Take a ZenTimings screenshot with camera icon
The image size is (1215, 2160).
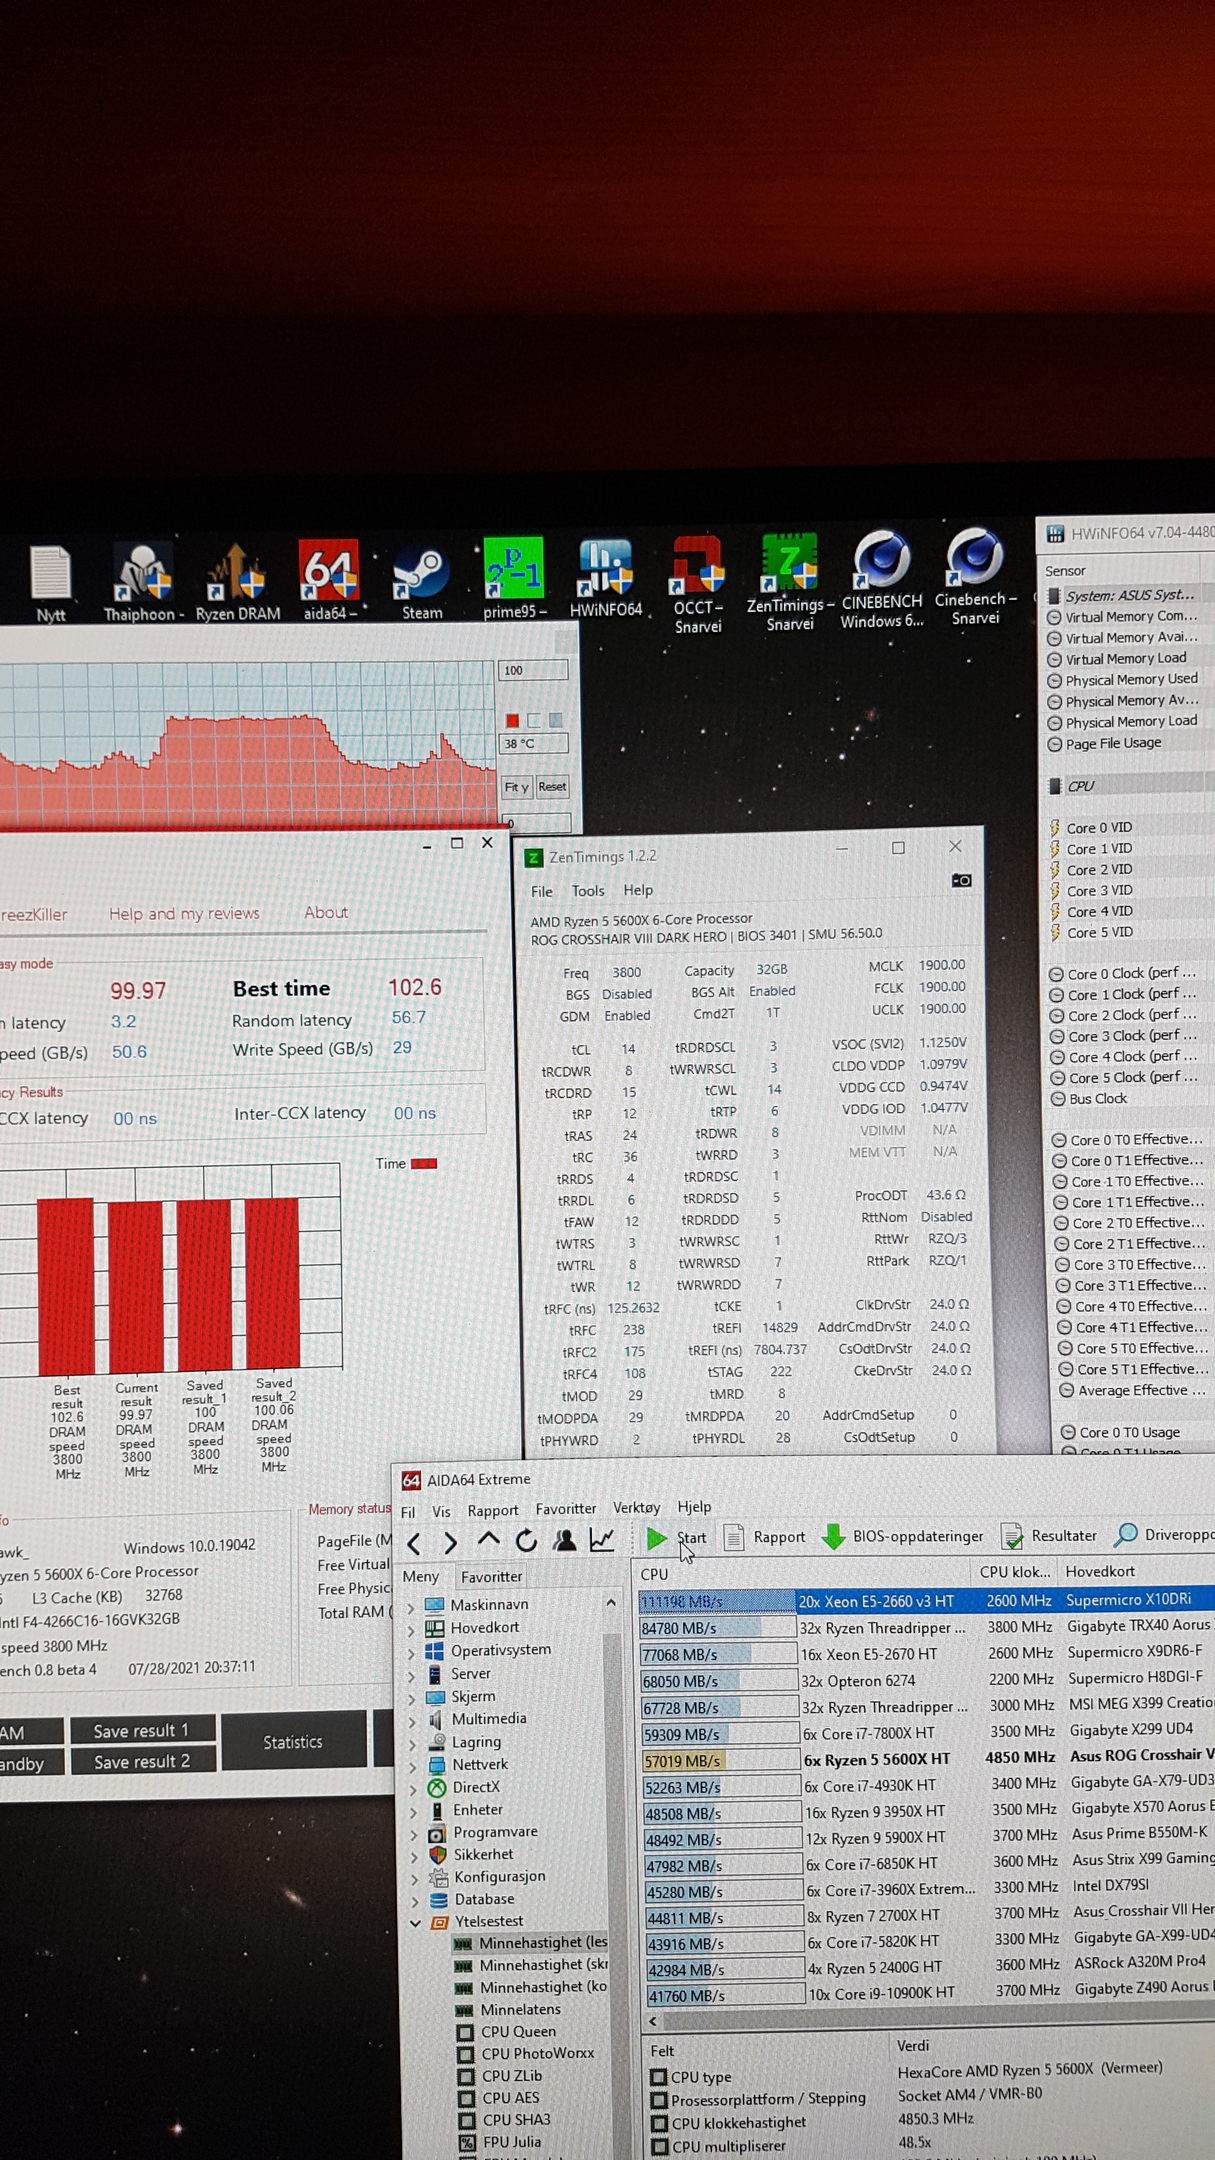(961, 880)
